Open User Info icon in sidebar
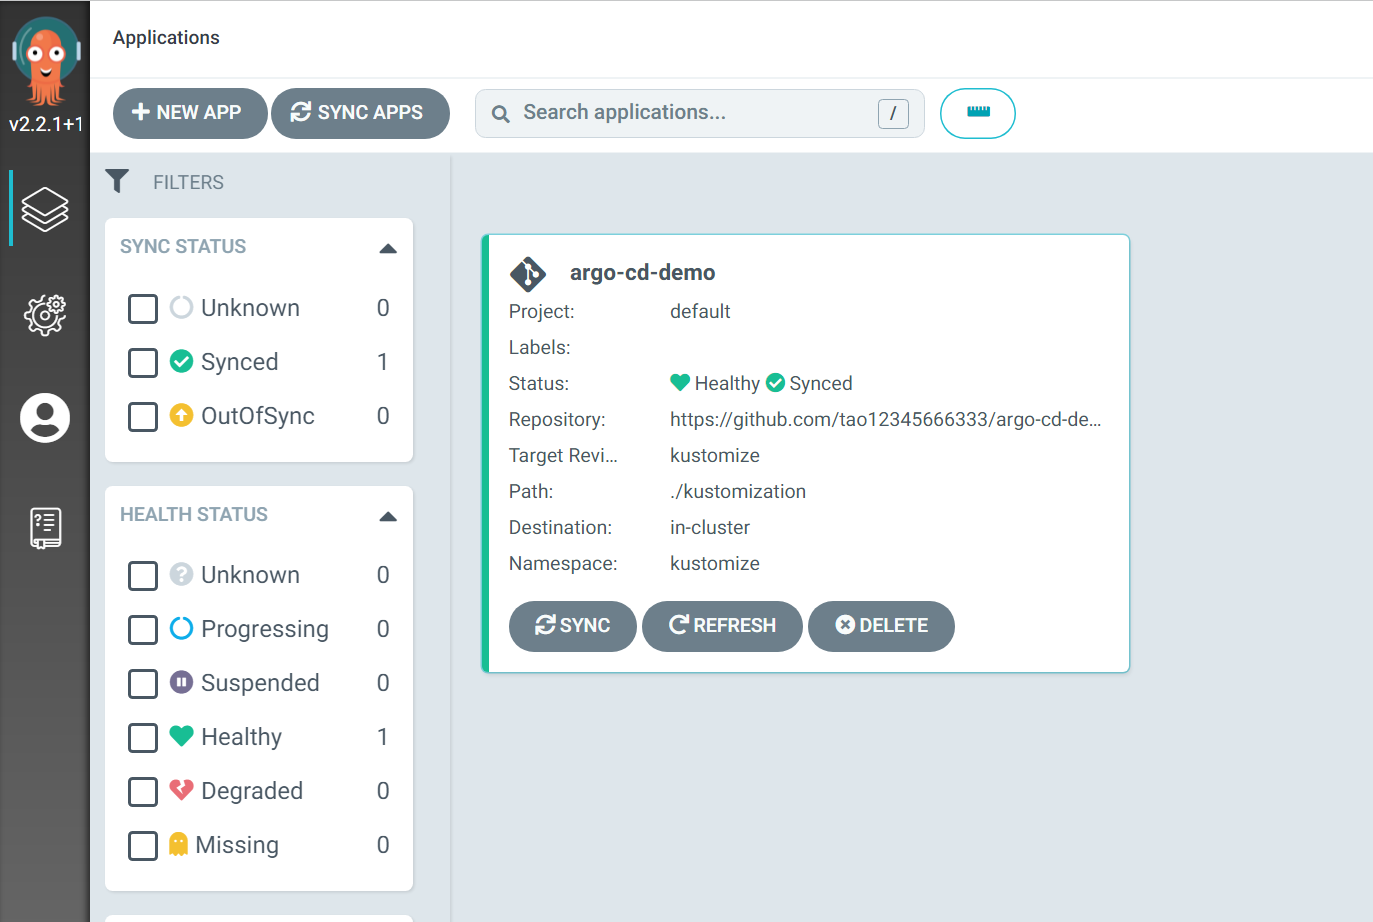Image resolution: width=1373 pixels, height=922 pixels. pos(45,417)
